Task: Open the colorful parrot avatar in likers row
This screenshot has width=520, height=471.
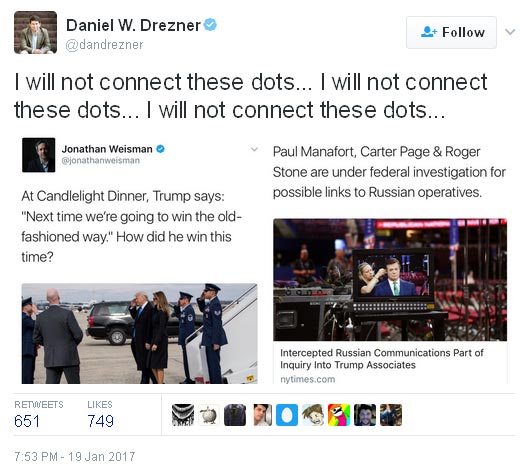Action: [339, 415]
